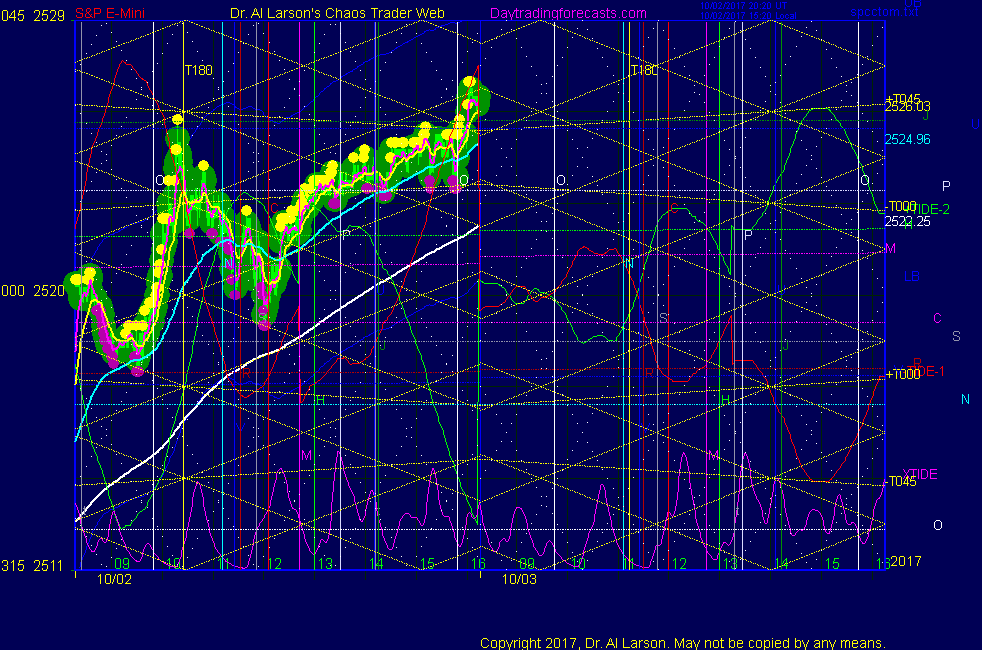The height and width of the screenshot is (650, 982).
Task: Click Dr. Al Larson's Chaos Trader Web heading
Action: (337, 13)
